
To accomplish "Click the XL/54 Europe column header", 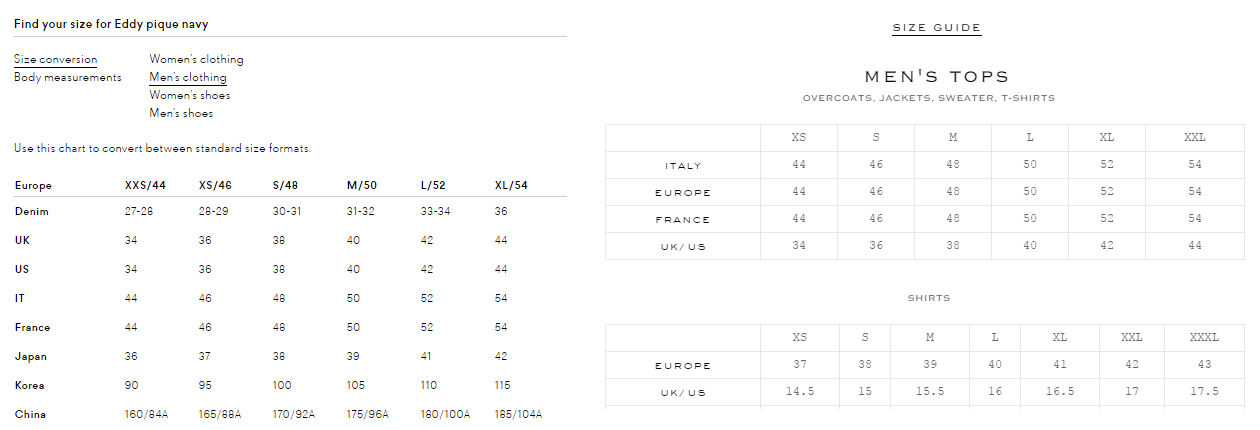I will (511, 185).
